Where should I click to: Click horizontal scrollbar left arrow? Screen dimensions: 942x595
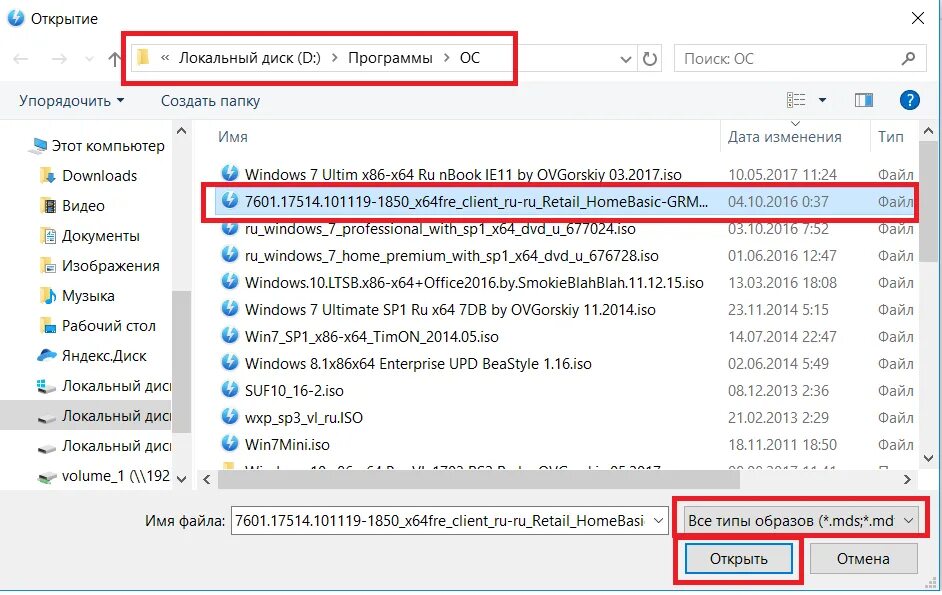[207, 479]
